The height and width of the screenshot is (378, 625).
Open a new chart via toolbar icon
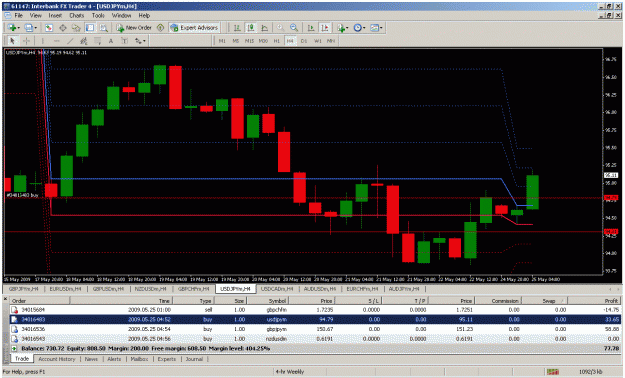pyautogui.click(x=11, y=28)
